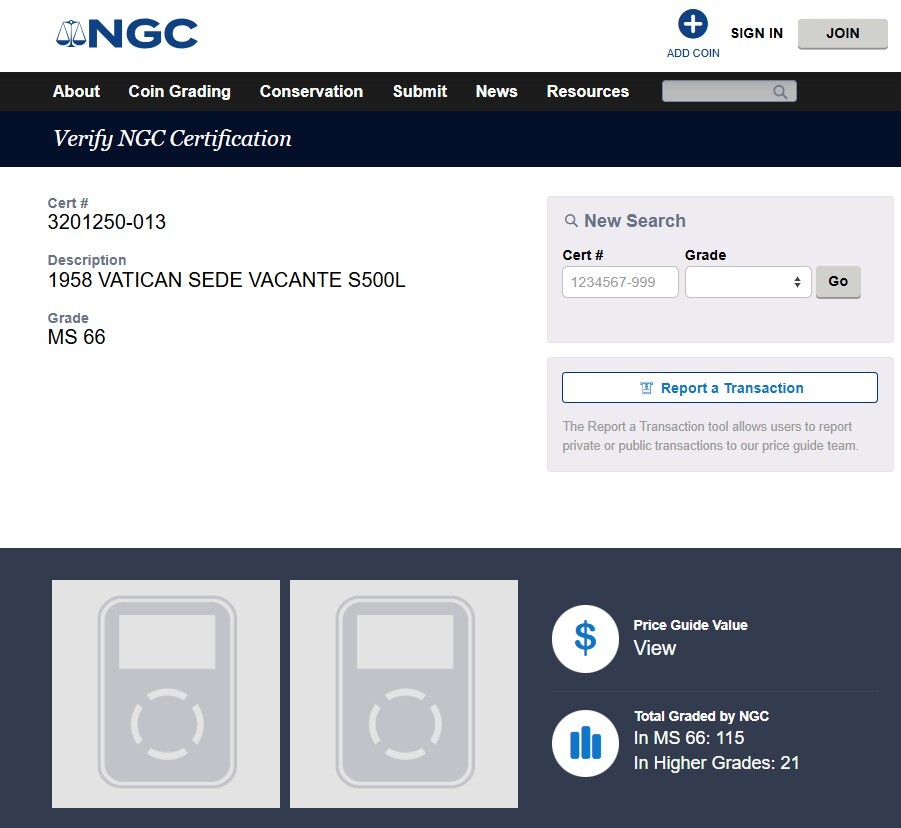
Task: Click the Go button
Action: pos(838,282)
